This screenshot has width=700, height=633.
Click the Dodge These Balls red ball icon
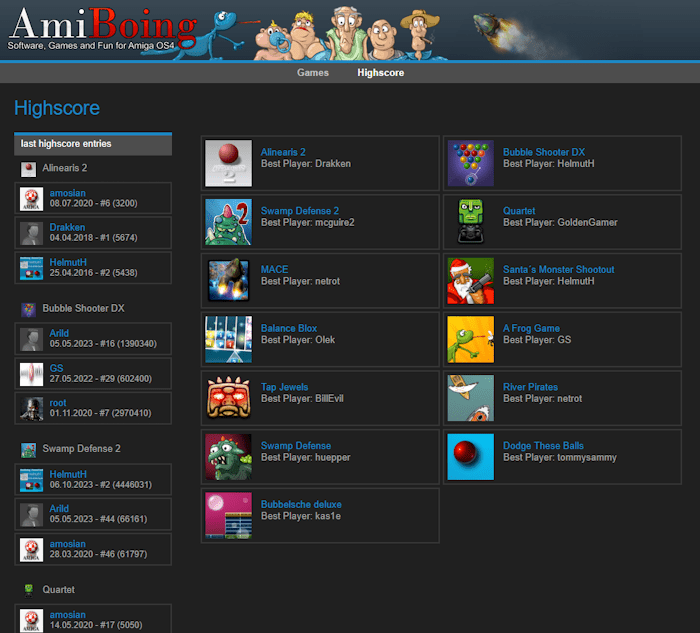click(x=471, y=457)
